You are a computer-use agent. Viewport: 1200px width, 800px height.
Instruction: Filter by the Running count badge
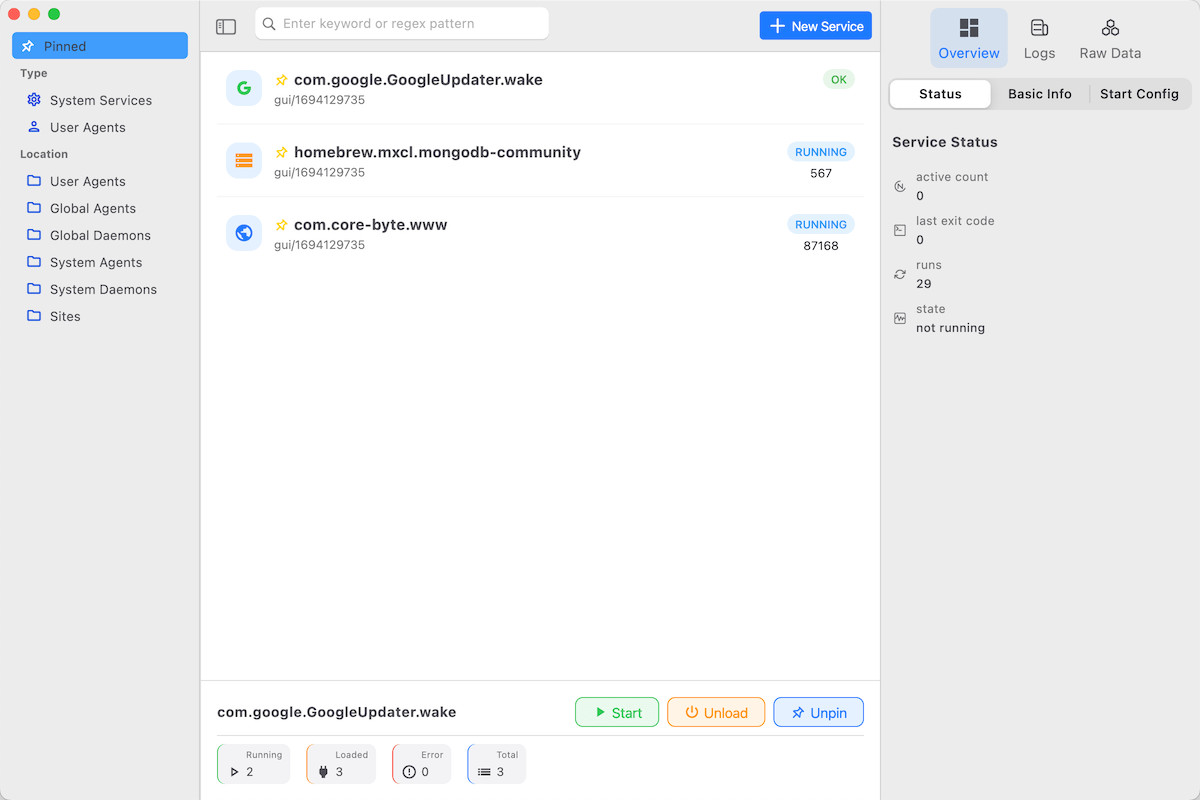253,764
